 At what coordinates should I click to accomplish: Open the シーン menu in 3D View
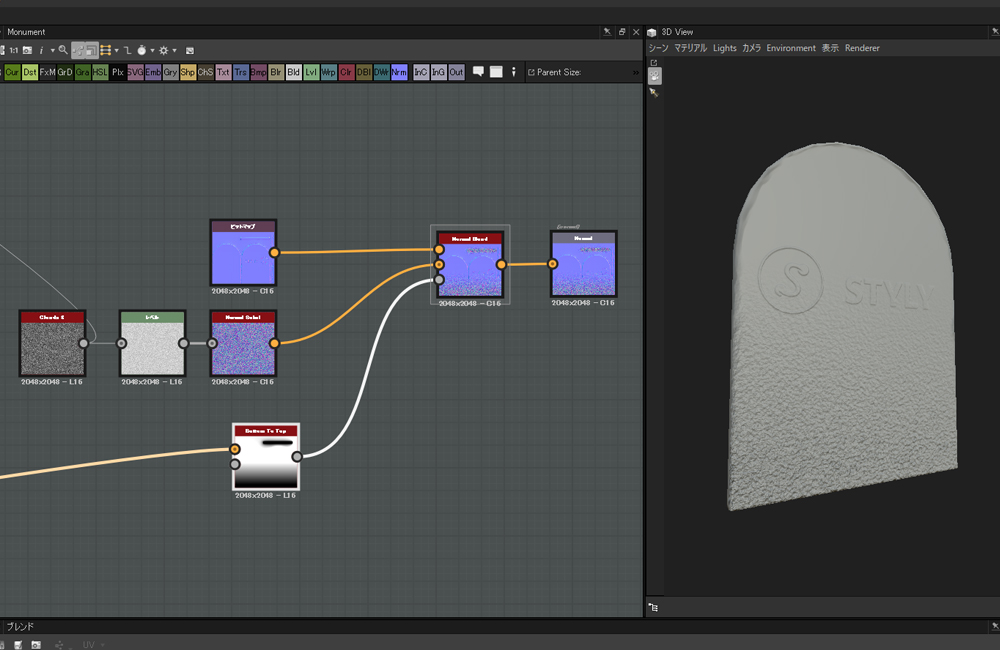658,48
